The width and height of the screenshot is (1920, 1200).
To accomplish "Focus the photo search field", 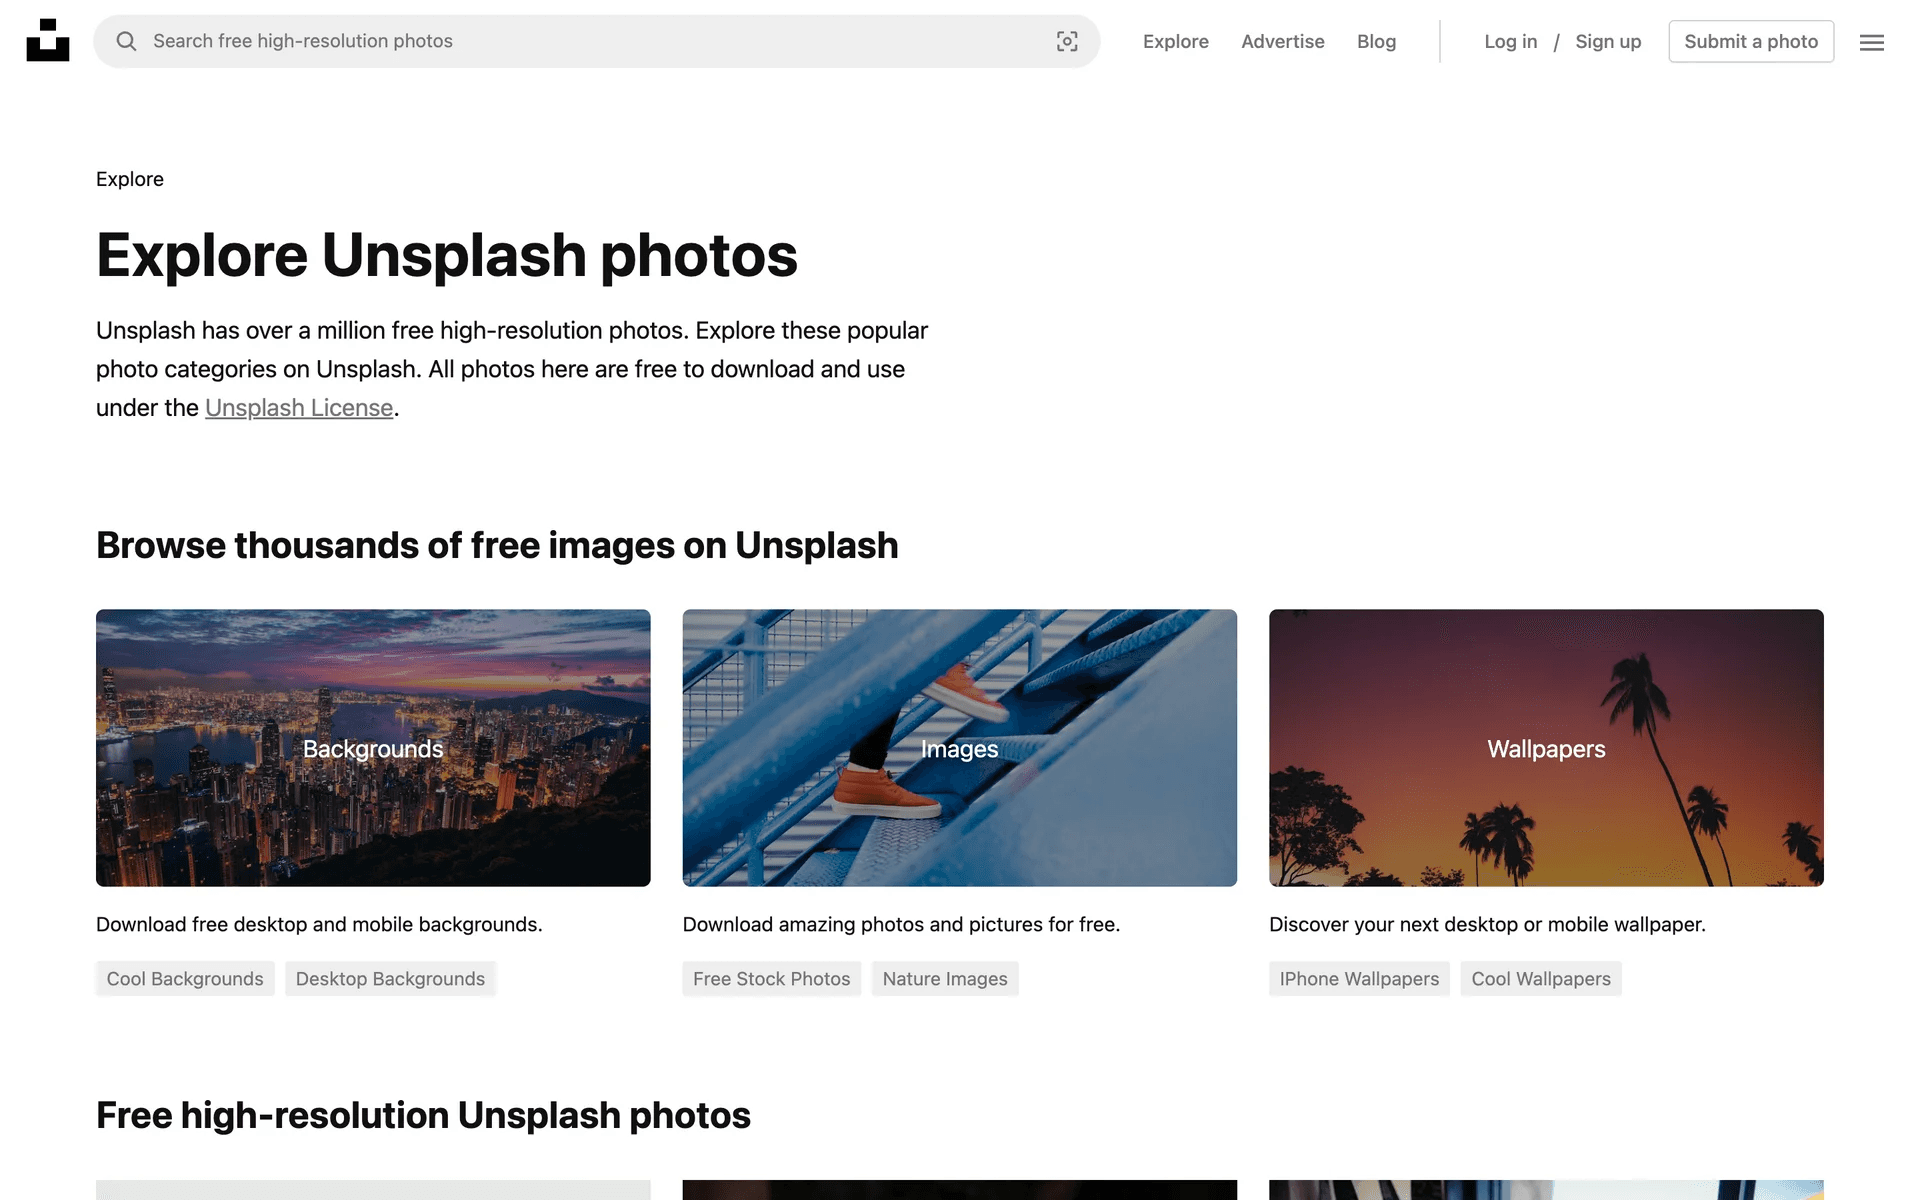I will pos(590,41).
